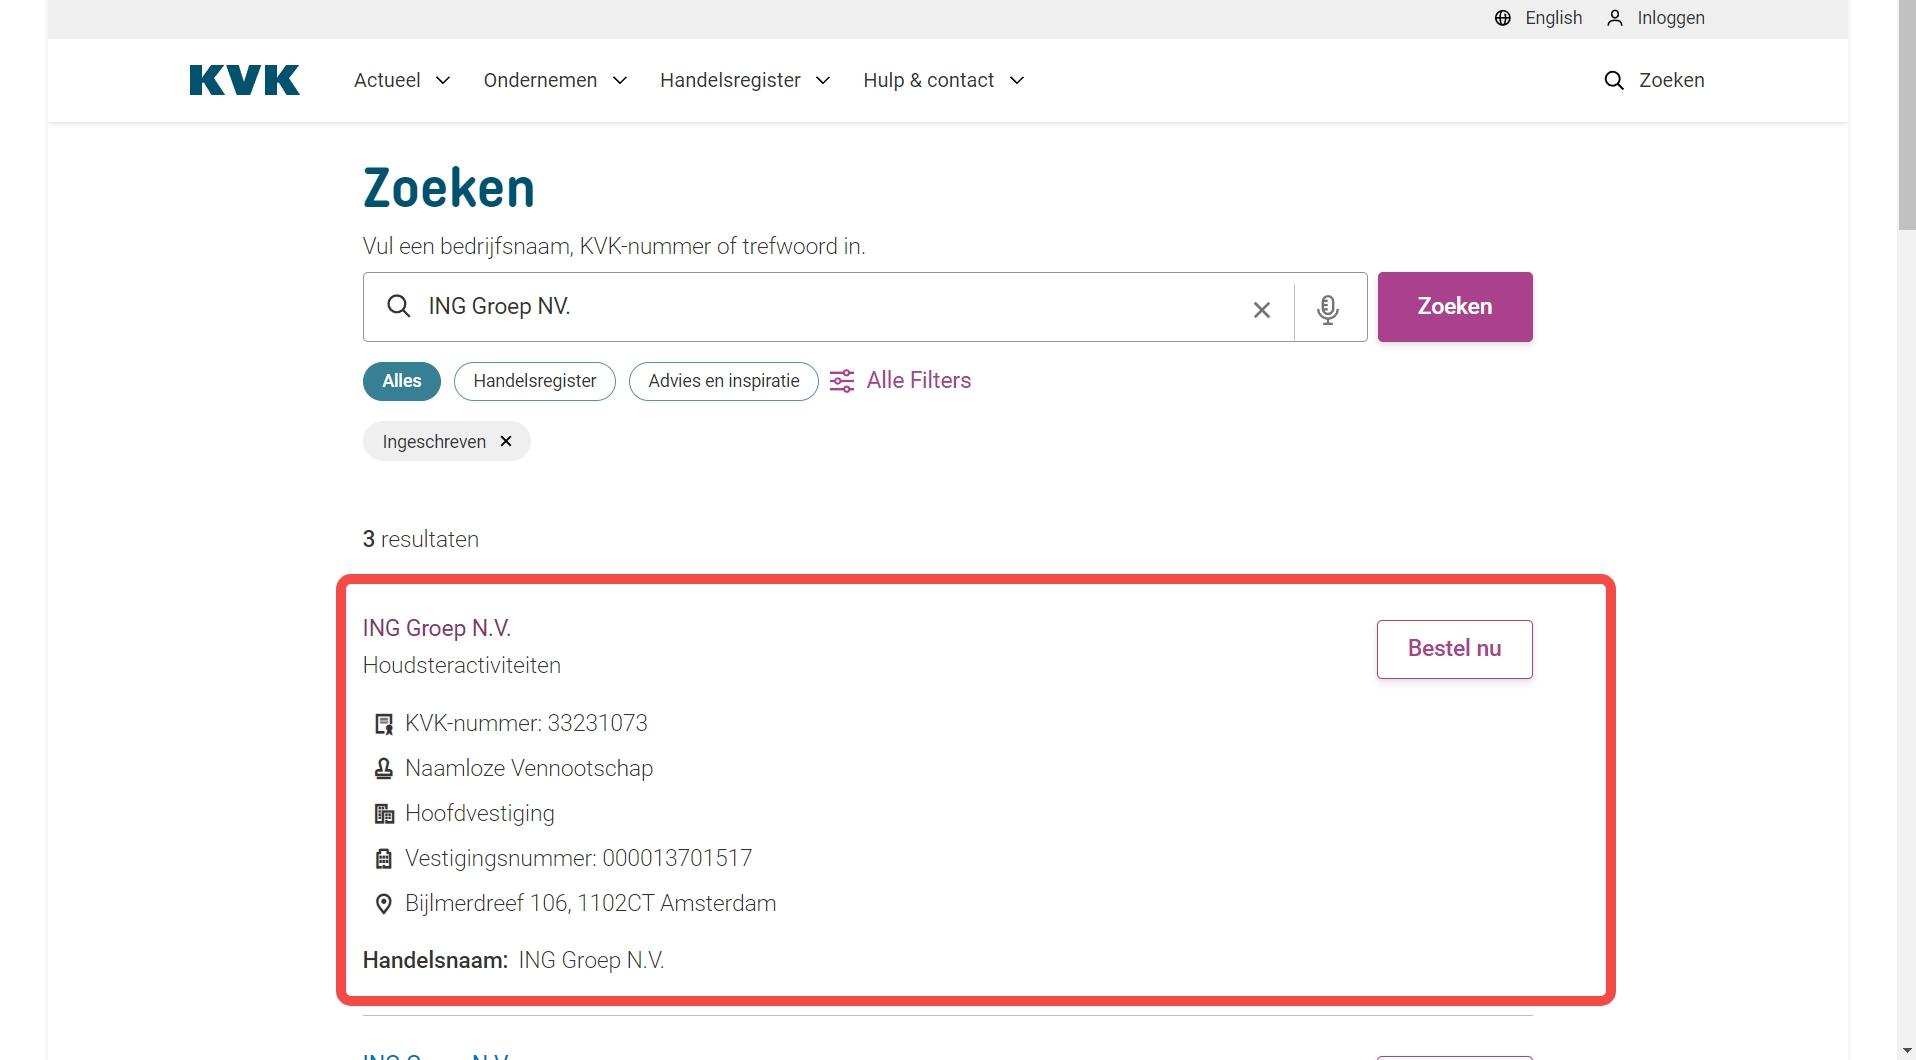Select the Advies en inspiratie pill

724,381
